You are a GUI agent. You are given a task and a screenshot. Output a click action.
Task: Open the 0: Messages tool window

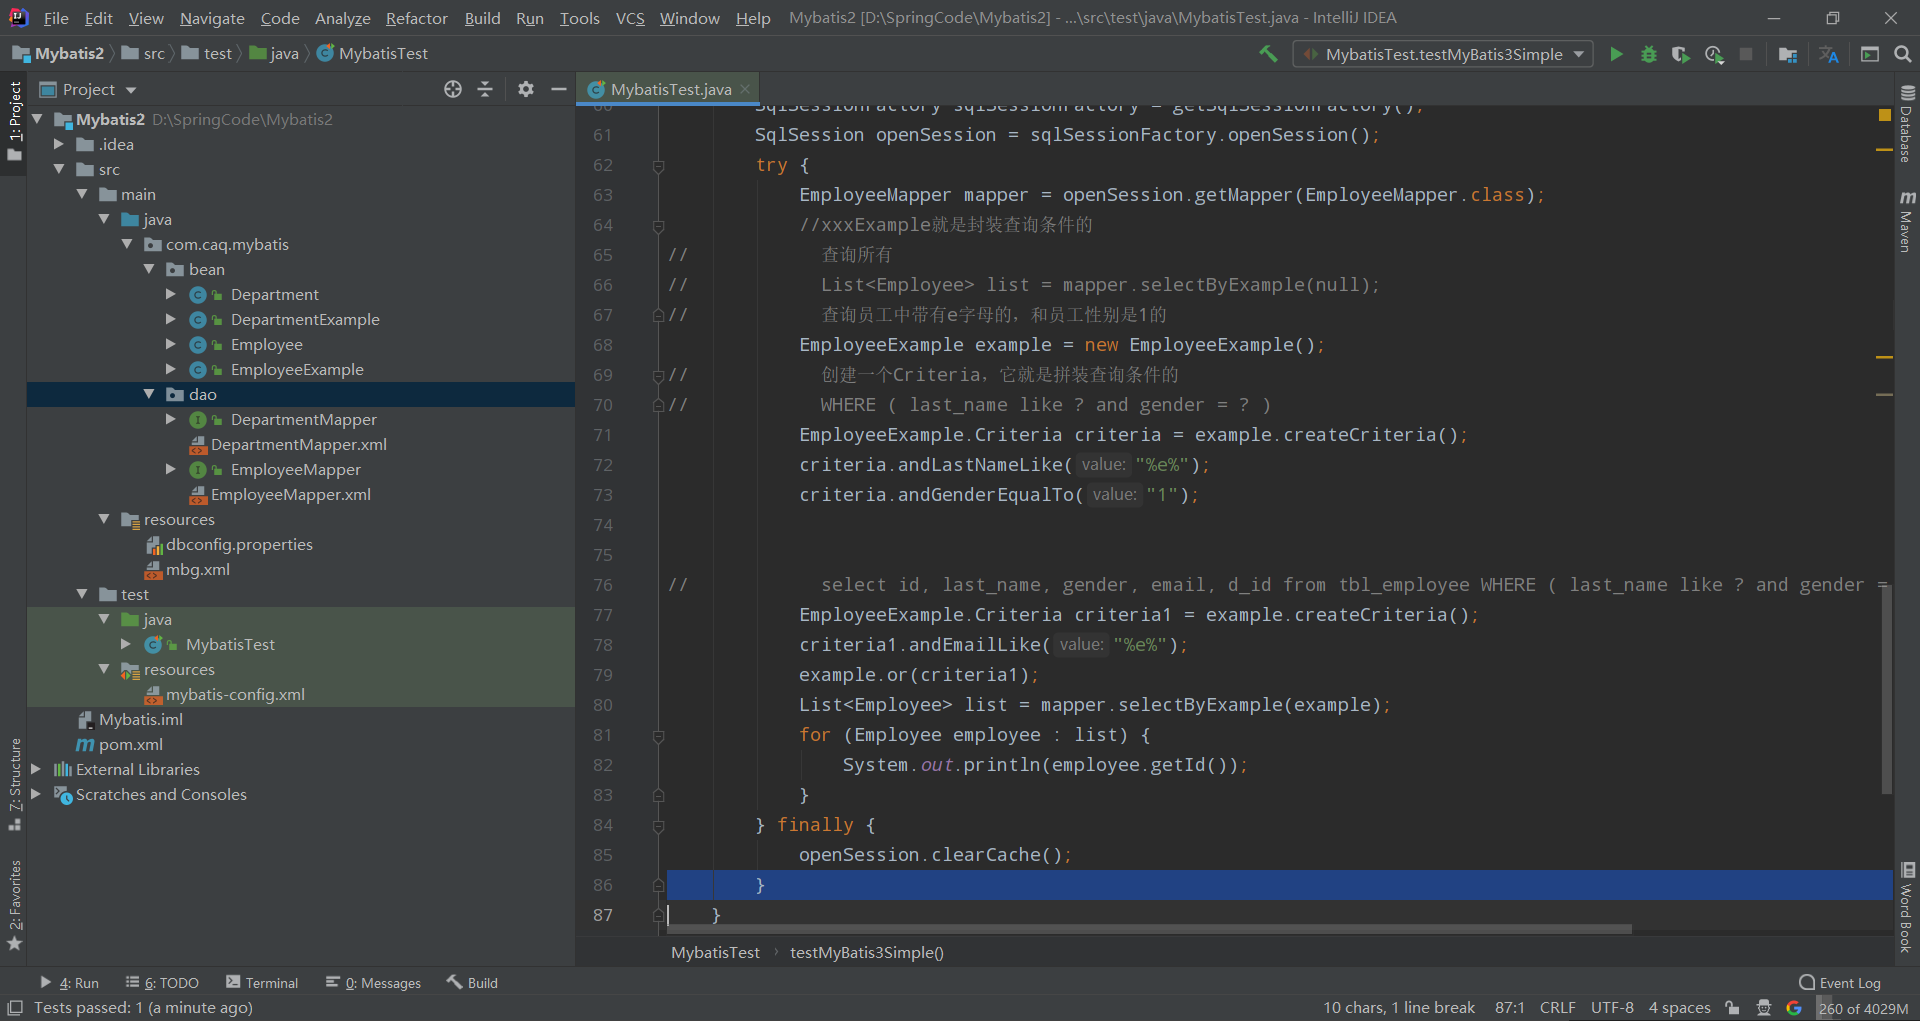tap(373, 983)
